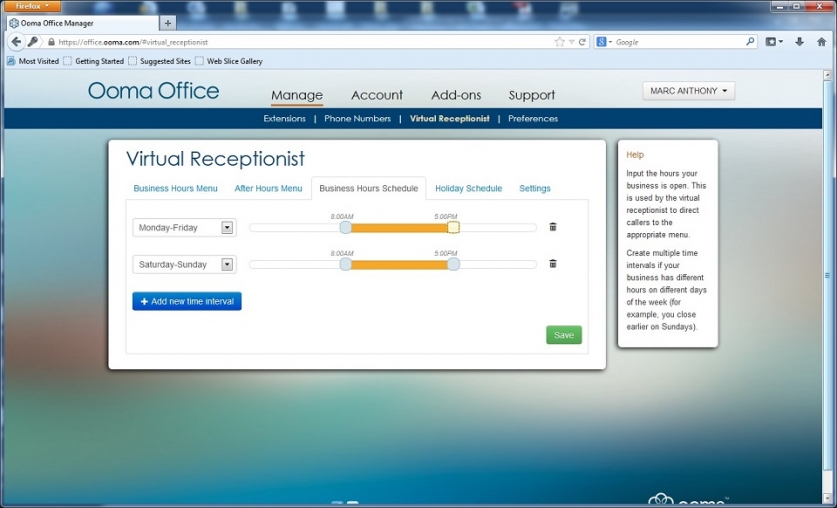Click the Monday-Friday 8:00AM start handle
Screen dimensions: 837x508
click(x=346, y=228)
